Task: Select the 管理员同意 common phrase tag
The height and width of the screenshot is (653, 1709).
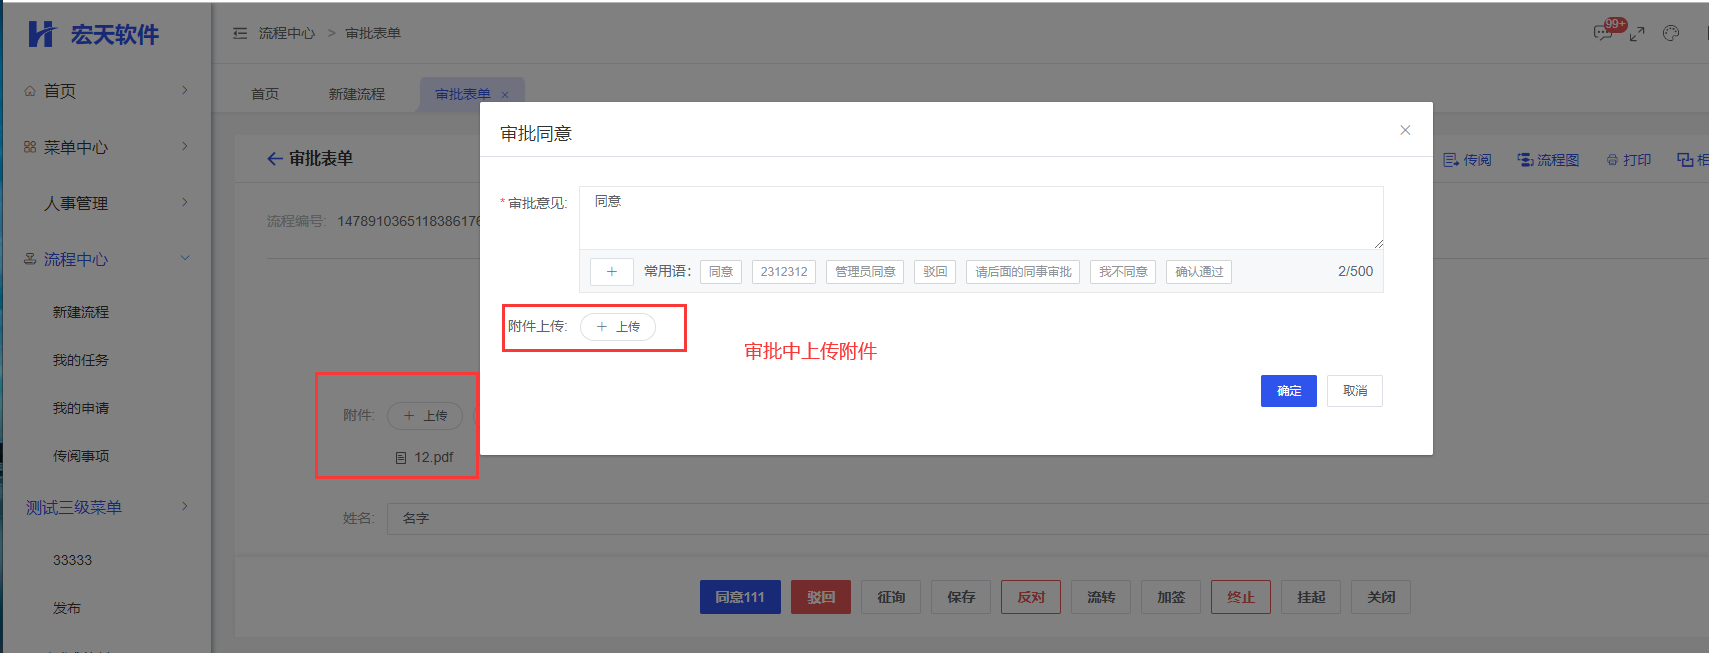Action: point(865,272)
